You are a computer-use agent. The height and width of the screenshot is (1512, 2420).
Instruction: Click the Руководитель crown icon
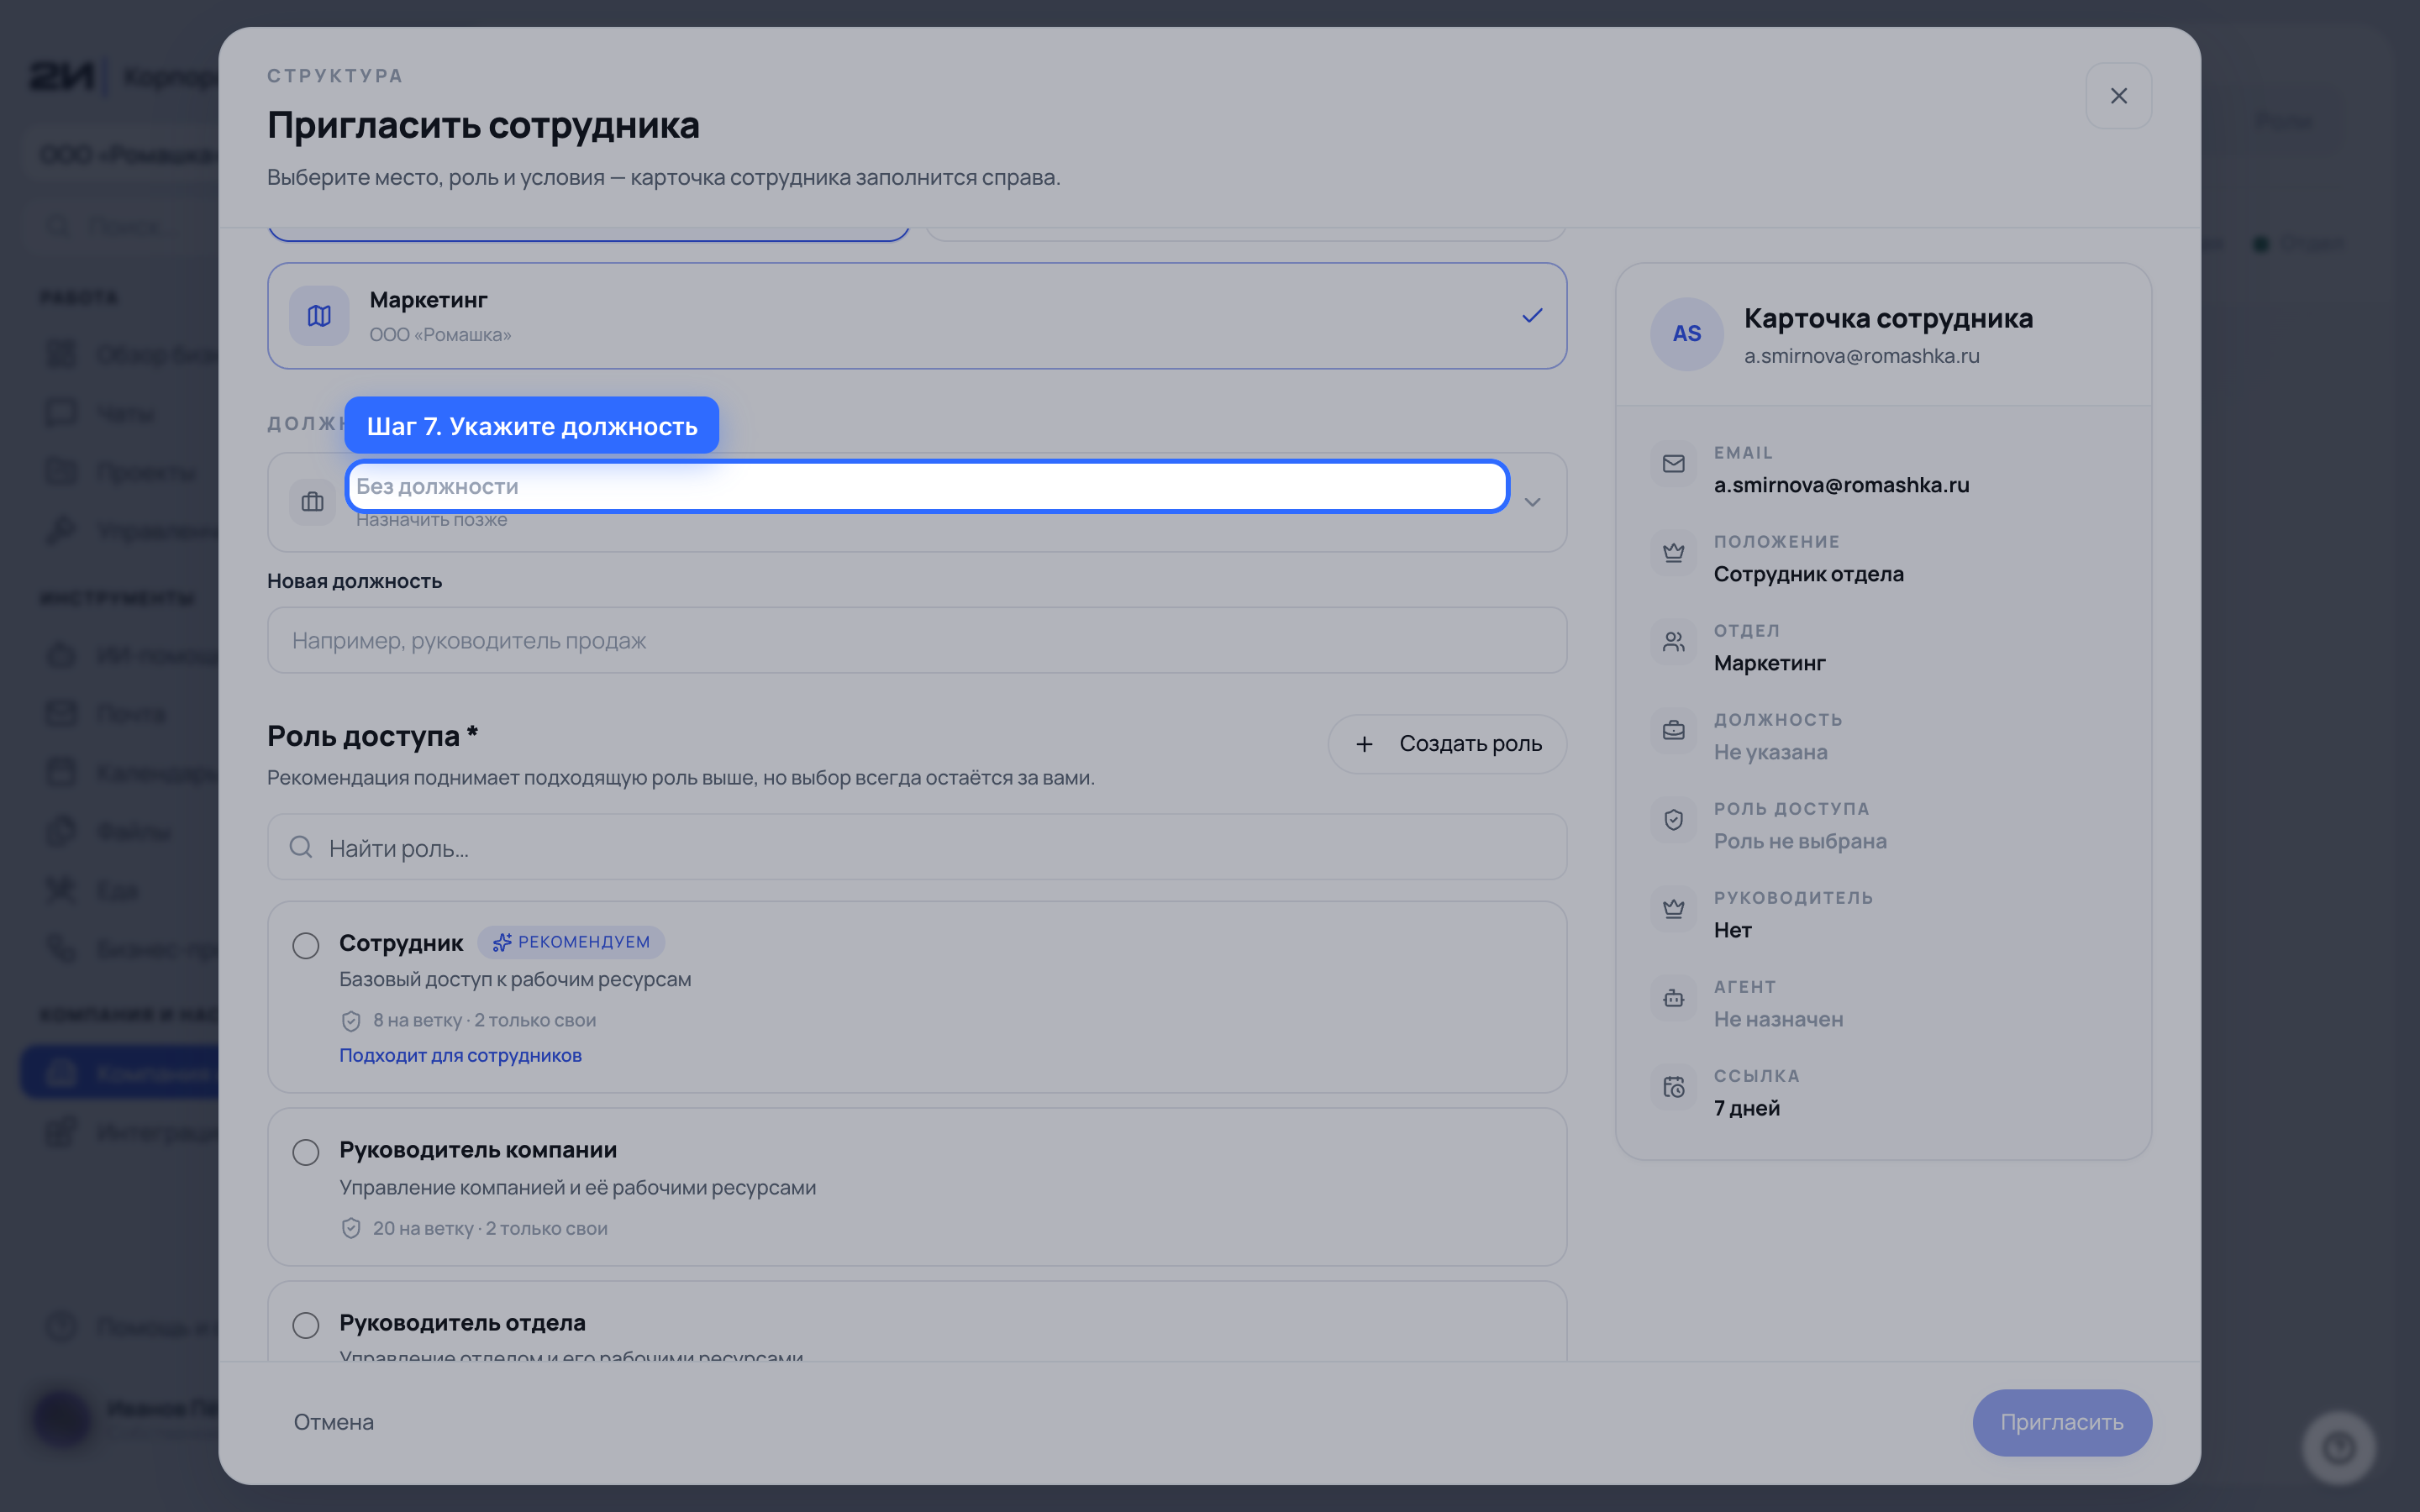pyautogui.click(x=1673, y=909)
